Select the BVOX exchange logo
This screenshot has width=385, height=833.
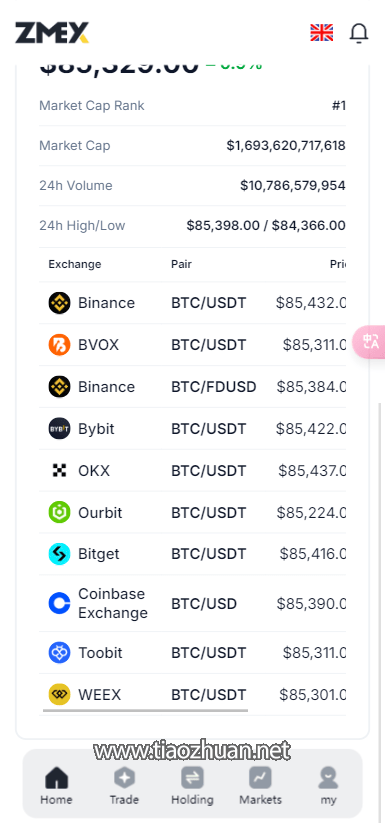tap(59, 345)
